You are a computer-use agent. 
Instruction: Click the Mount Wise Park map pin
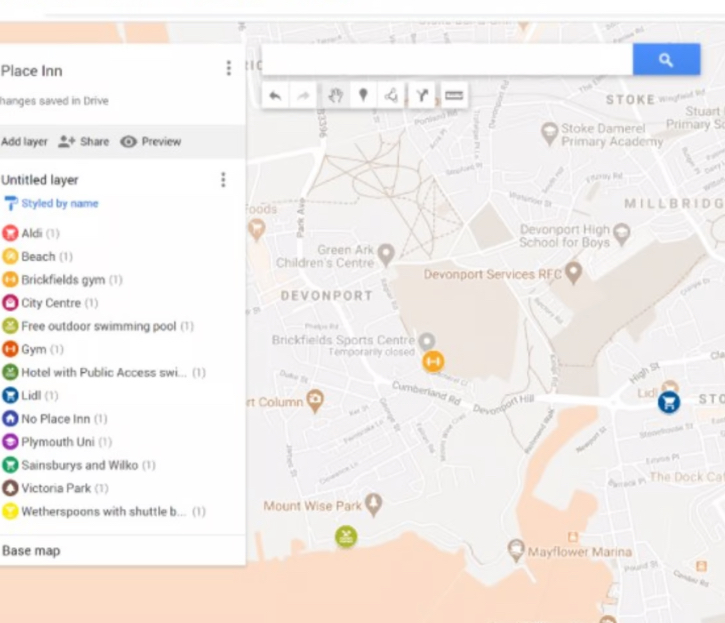pos(374,504)
